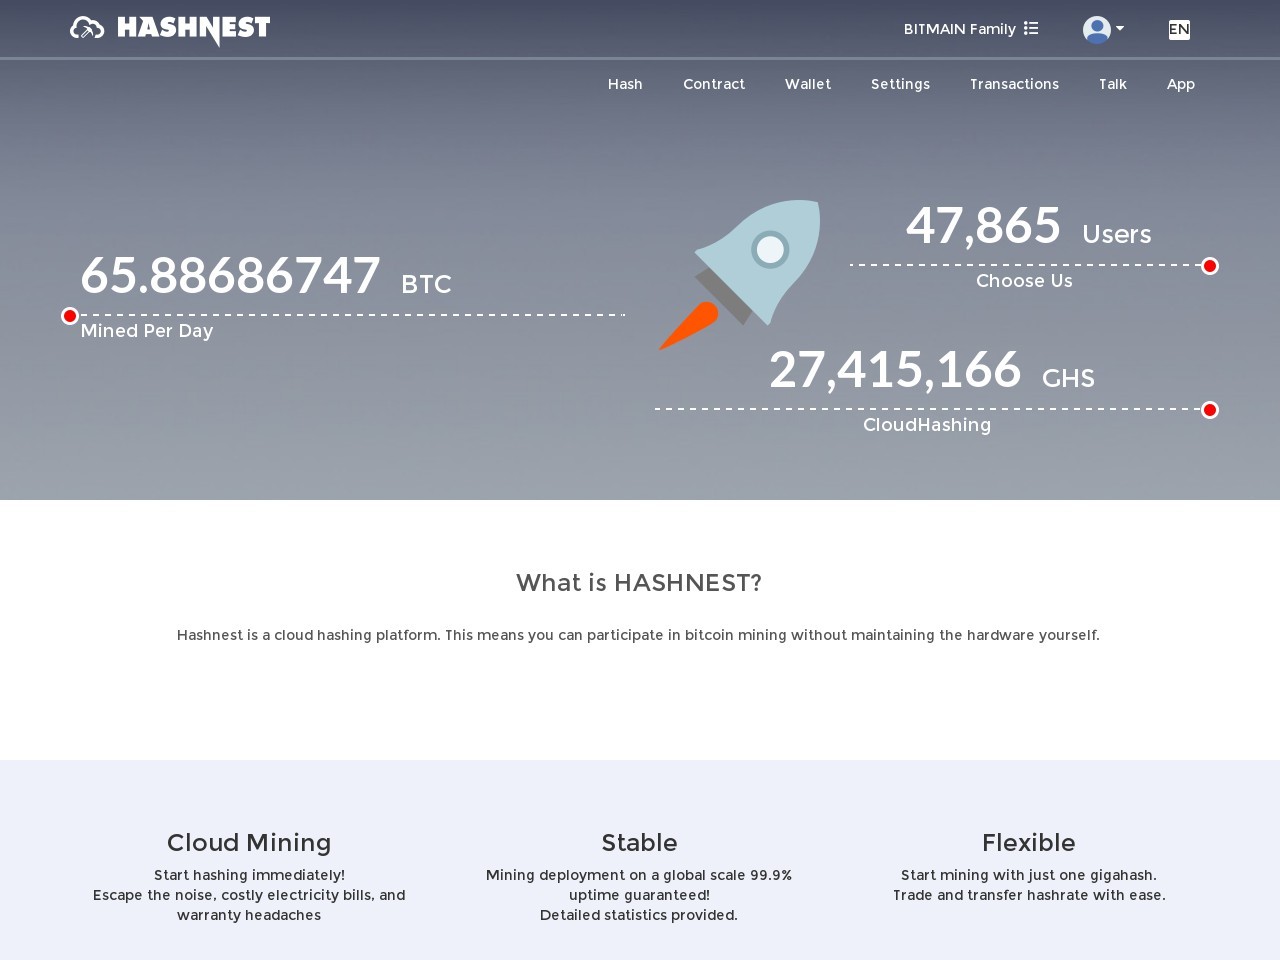Image resolution: width=1280 pixels, height=960 pixels.
Task: Click the Flexible heading
Action: click(x=1029, y=843)
